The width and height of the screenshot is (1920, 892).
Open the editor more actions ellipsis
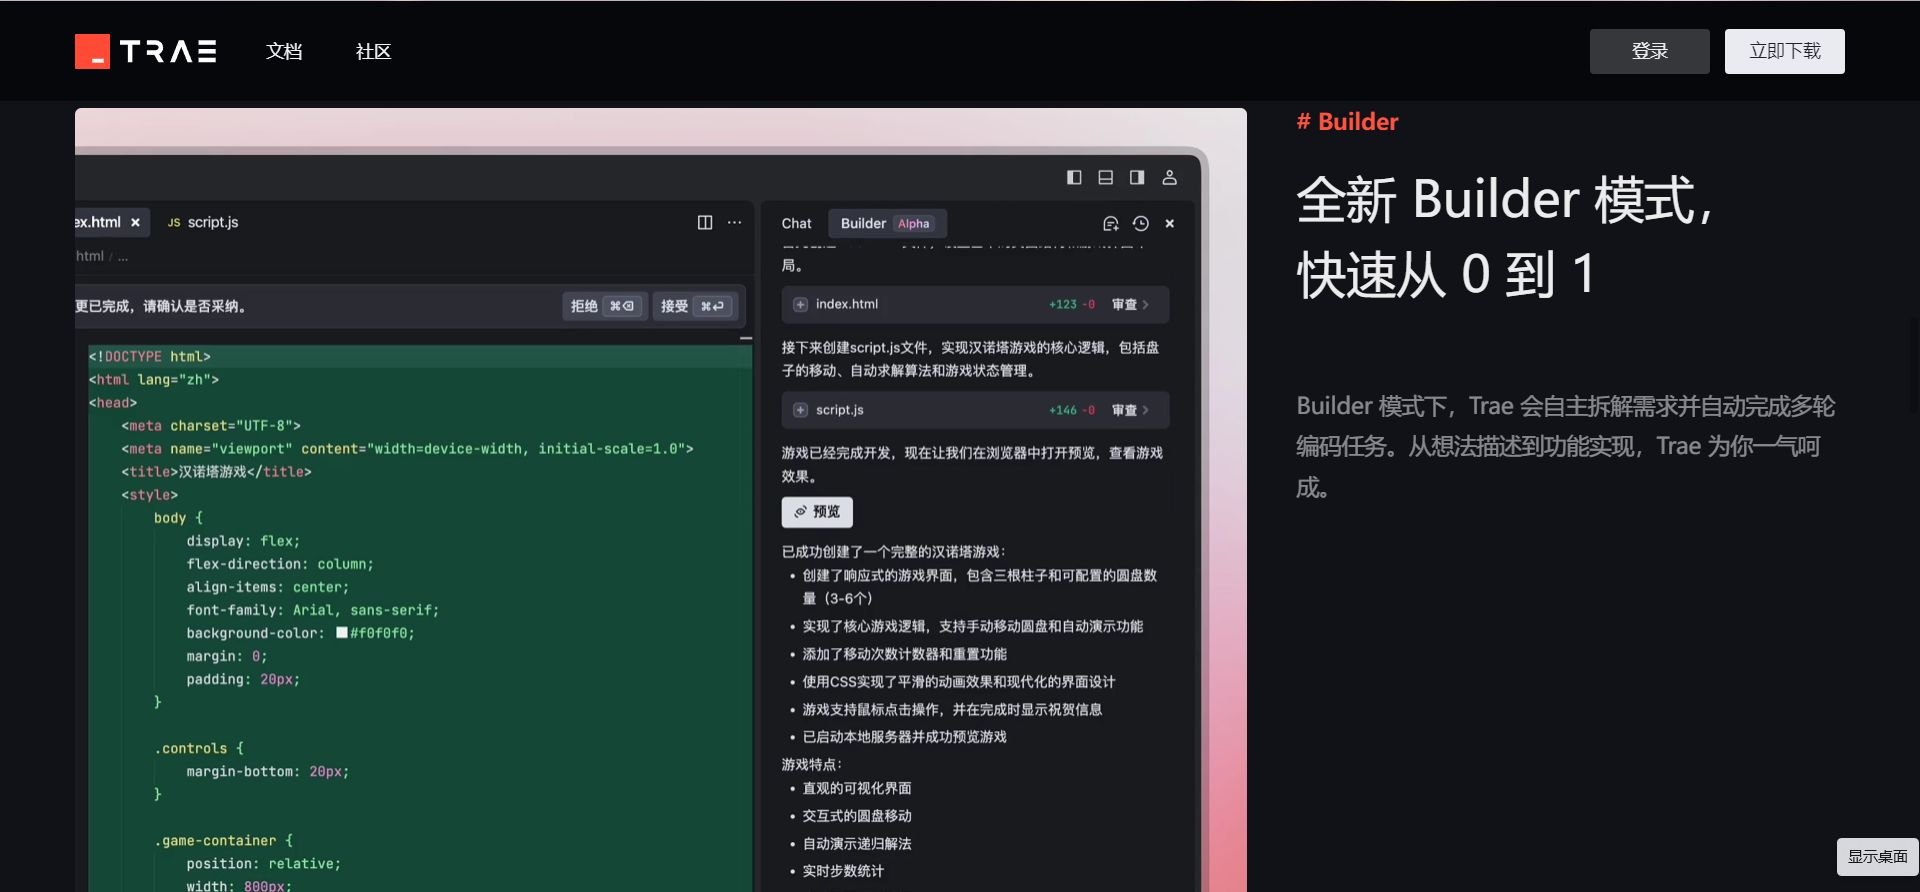point(735,222)
